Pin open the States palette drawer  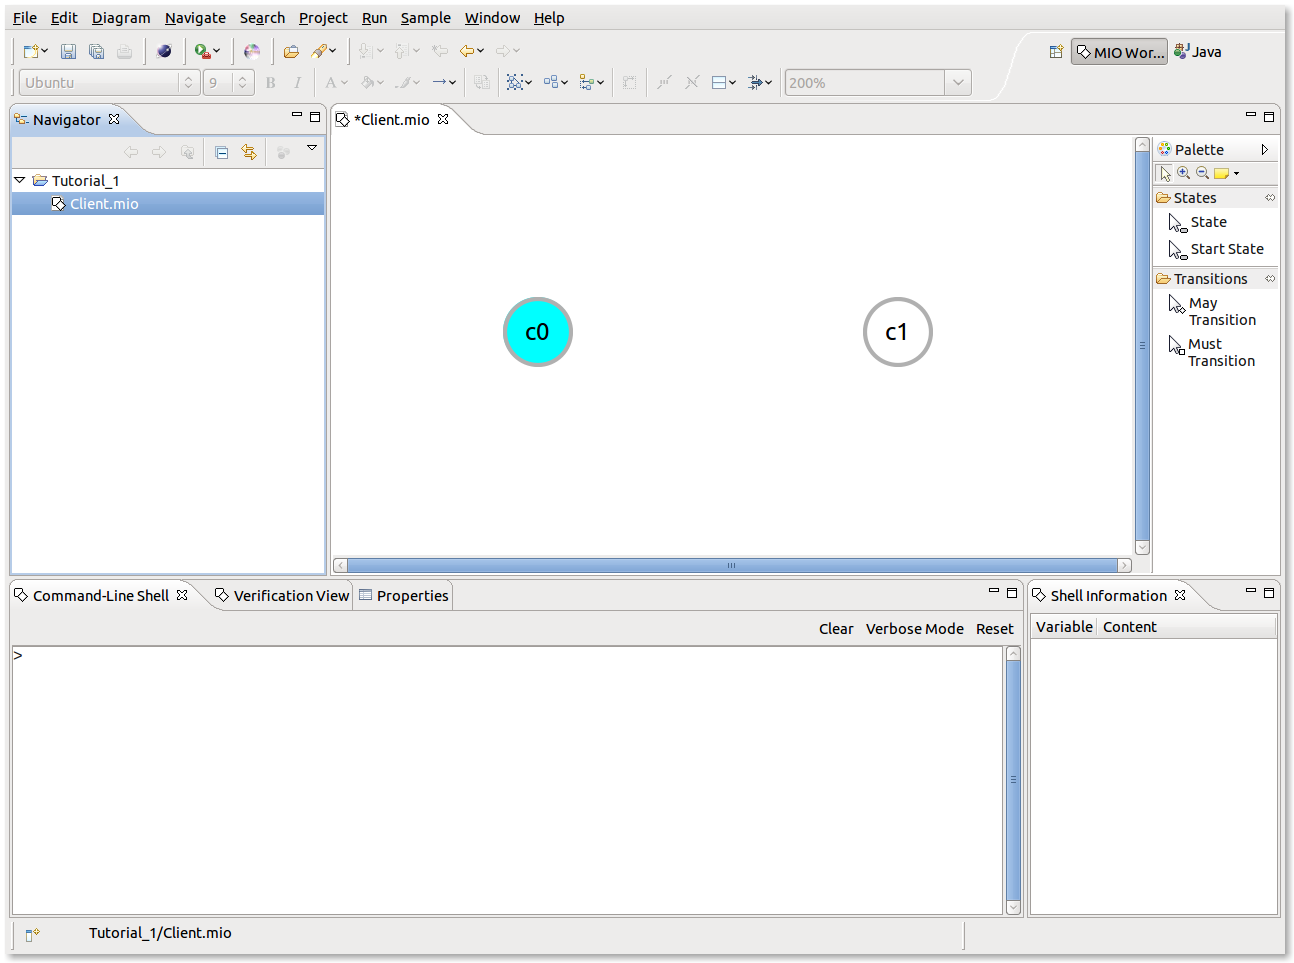tap(1270, 198)
